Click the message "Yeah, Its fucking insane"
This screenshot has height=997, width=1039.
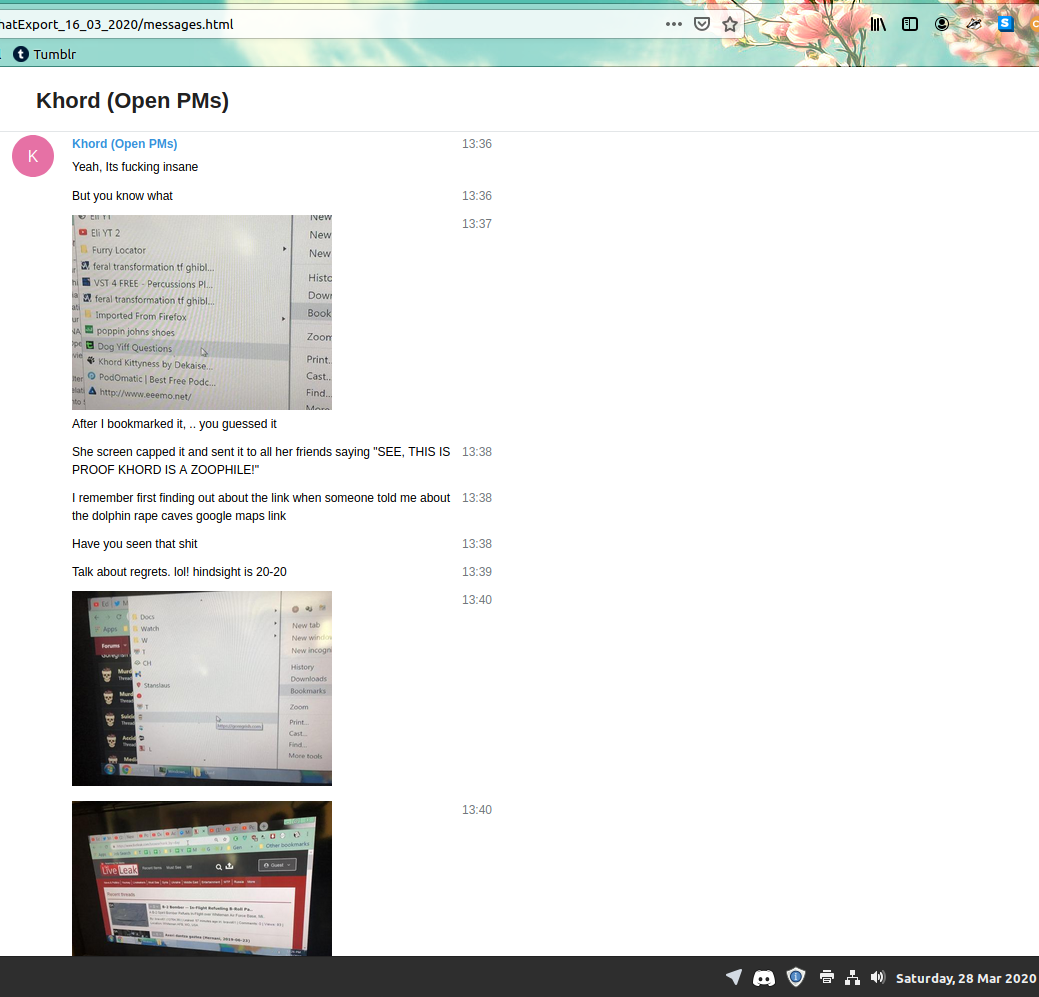(x=135, y=167)
